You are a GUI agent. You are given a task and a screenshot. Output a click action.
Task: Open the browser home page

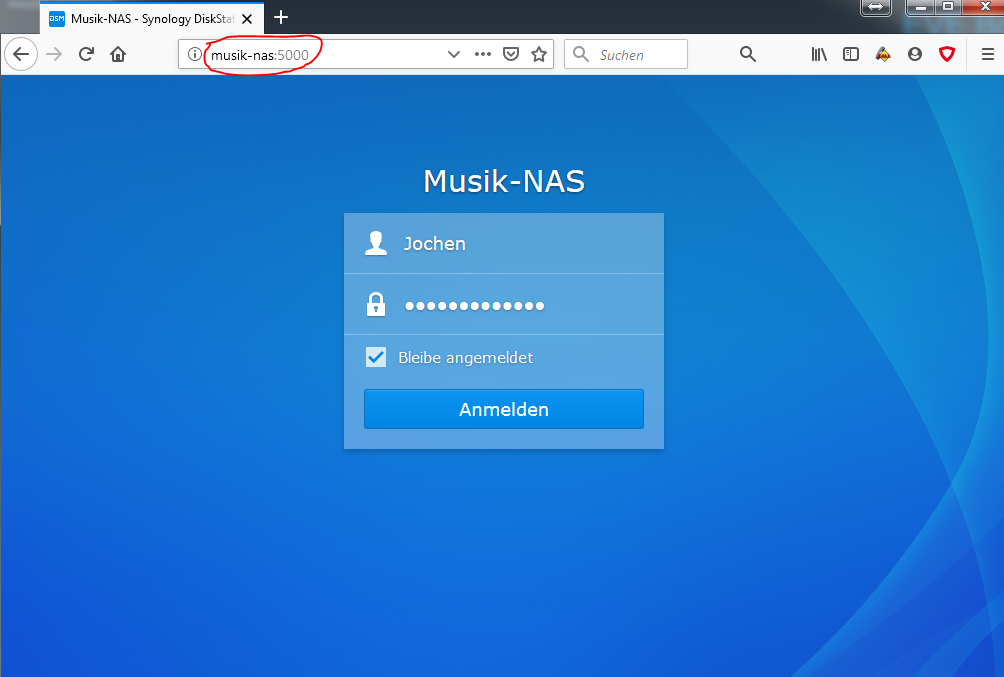118,54
